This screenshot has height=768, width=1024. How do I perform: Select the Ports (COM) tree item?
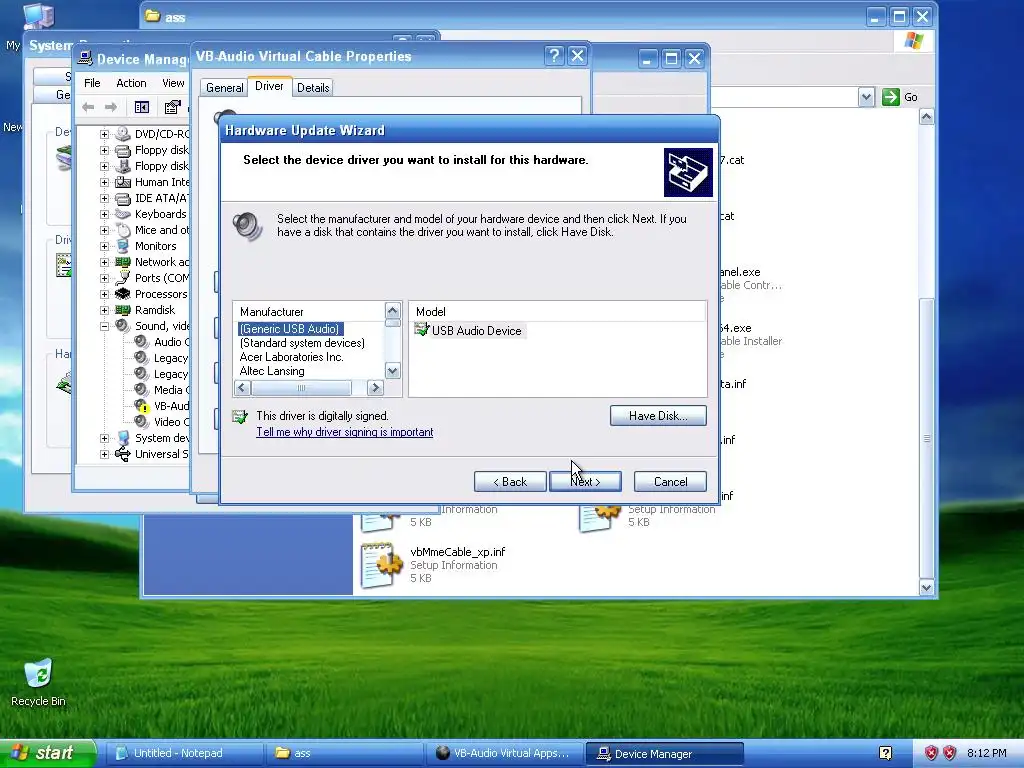tap(161, 278)
